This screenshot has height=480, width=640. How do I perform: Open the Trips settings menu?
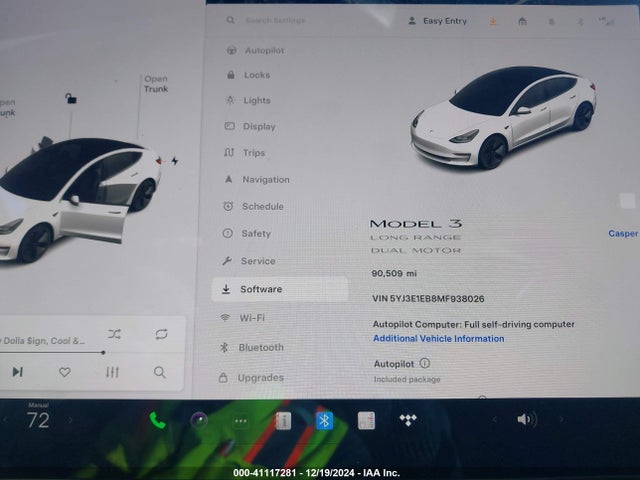tap(244, 153)
